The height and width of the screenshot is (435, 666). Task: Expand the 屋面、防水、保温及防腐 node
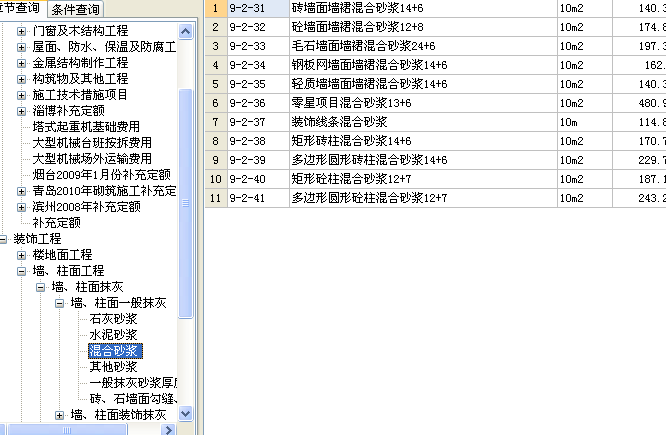click(21, 47)
